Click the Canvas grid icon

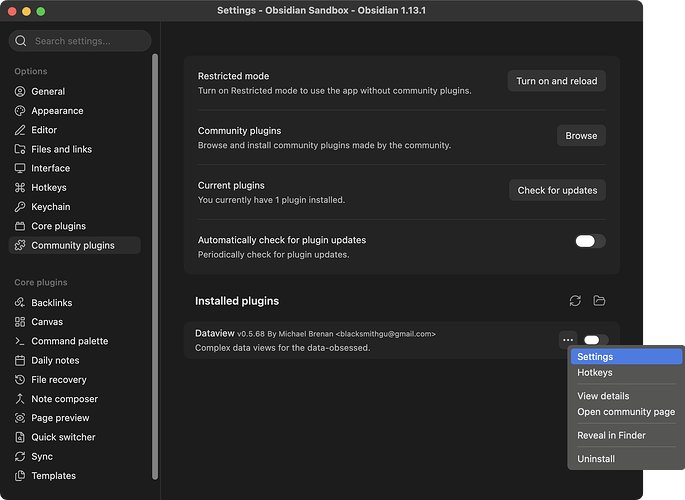pos(20,321)
